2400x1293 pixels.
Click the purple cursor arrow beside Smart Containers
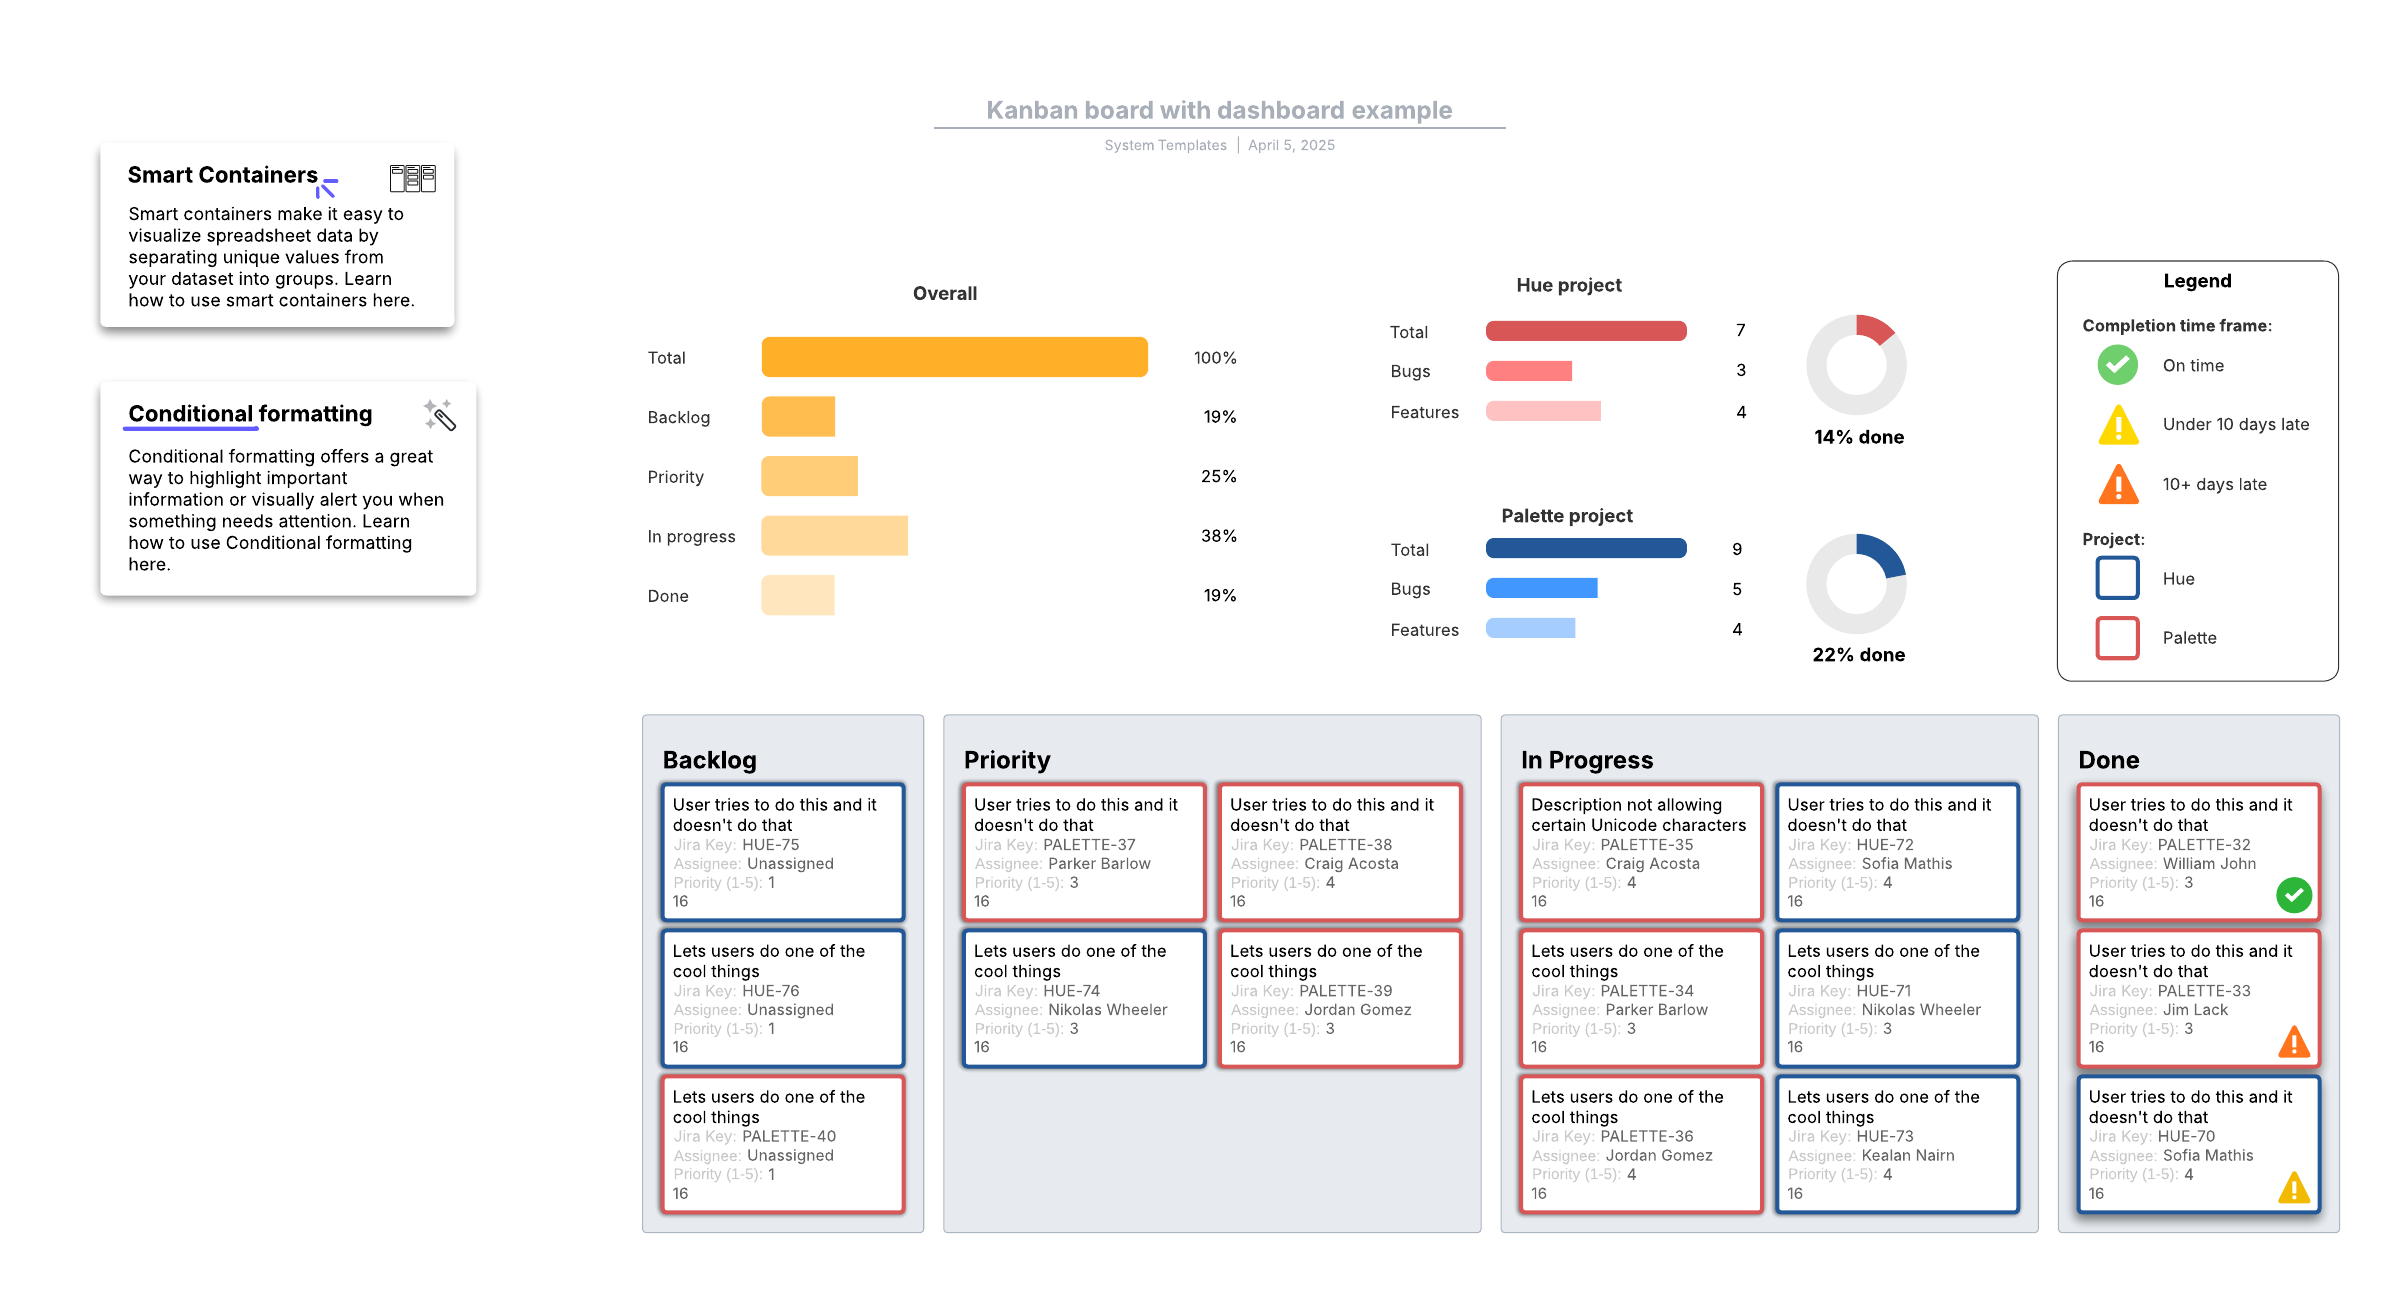pyautogui.click(x=326, y=188)
